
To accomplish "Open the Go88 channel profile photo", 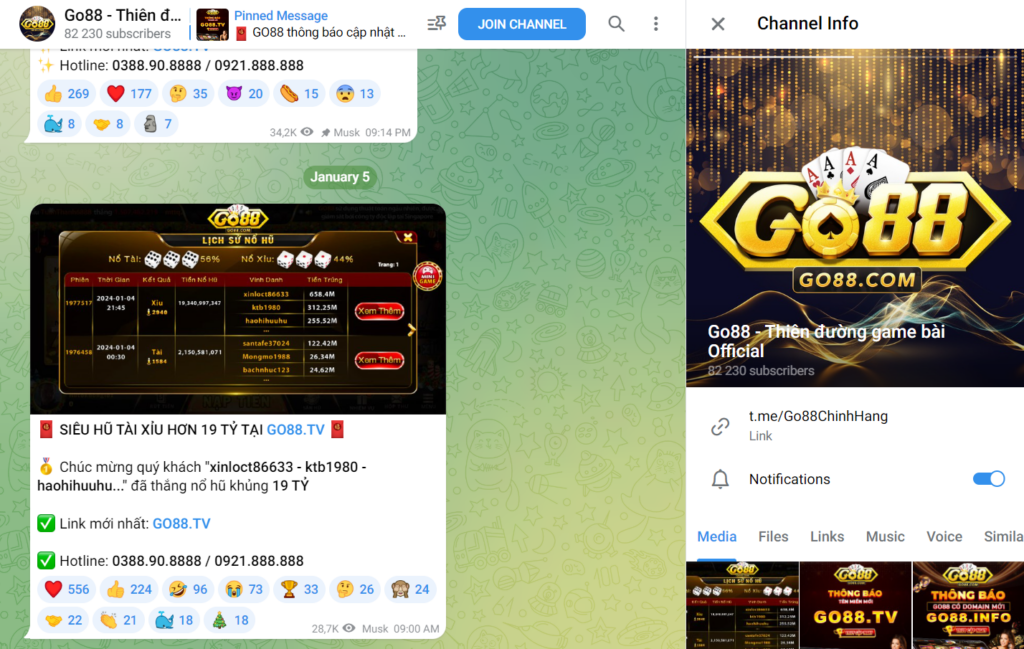I will [855, 217].
